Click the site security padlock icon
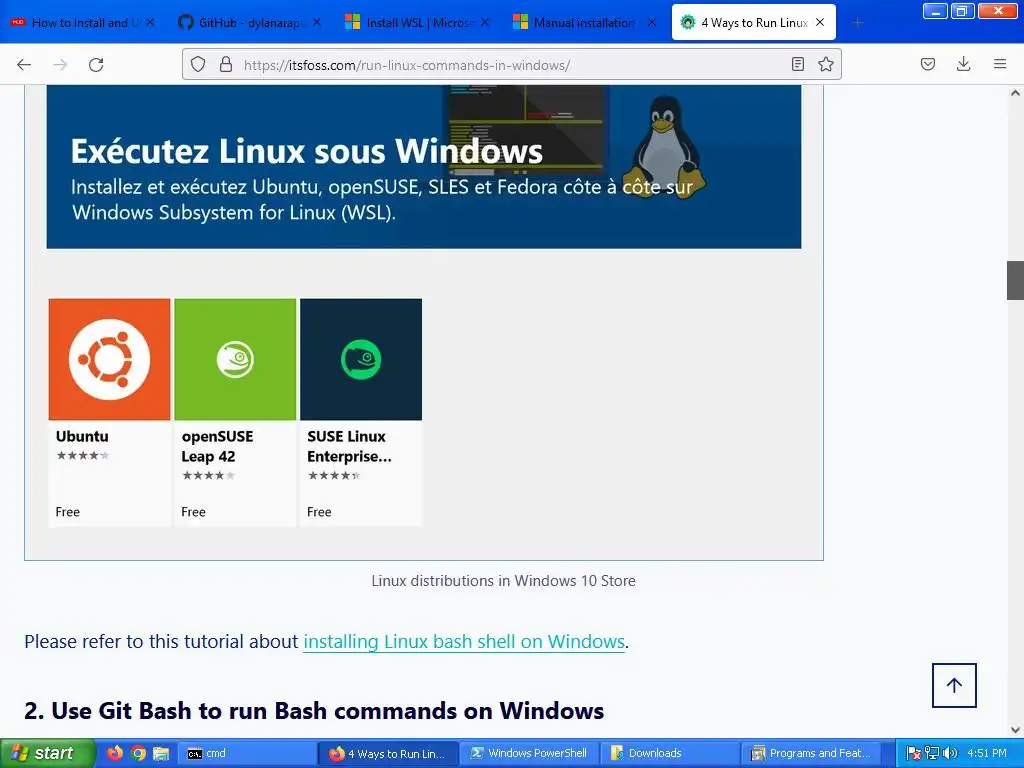Image resolution: width=1024 pixels, height=768 pixels. (x=226, y=64)
